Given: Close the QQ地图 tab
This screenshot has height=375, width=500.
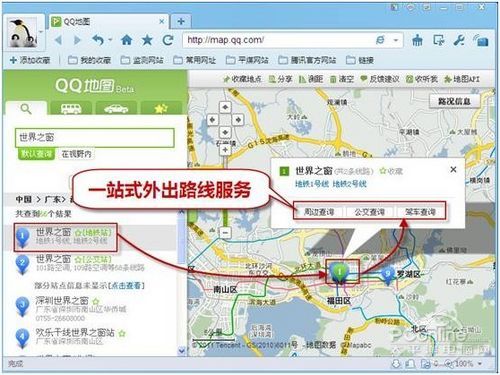Looking at the screenshot, I should click(162, 22).
